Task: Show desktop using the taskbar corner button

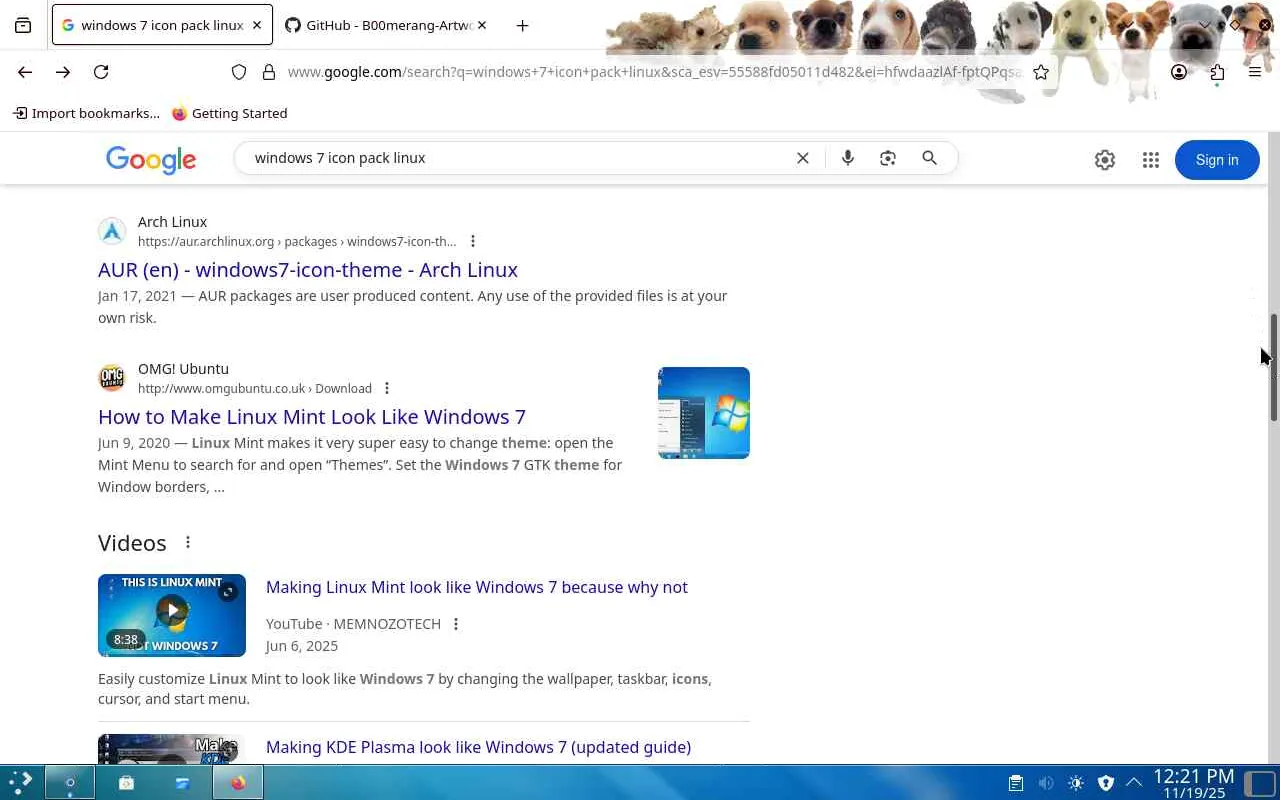Action: pos(1262,783)
